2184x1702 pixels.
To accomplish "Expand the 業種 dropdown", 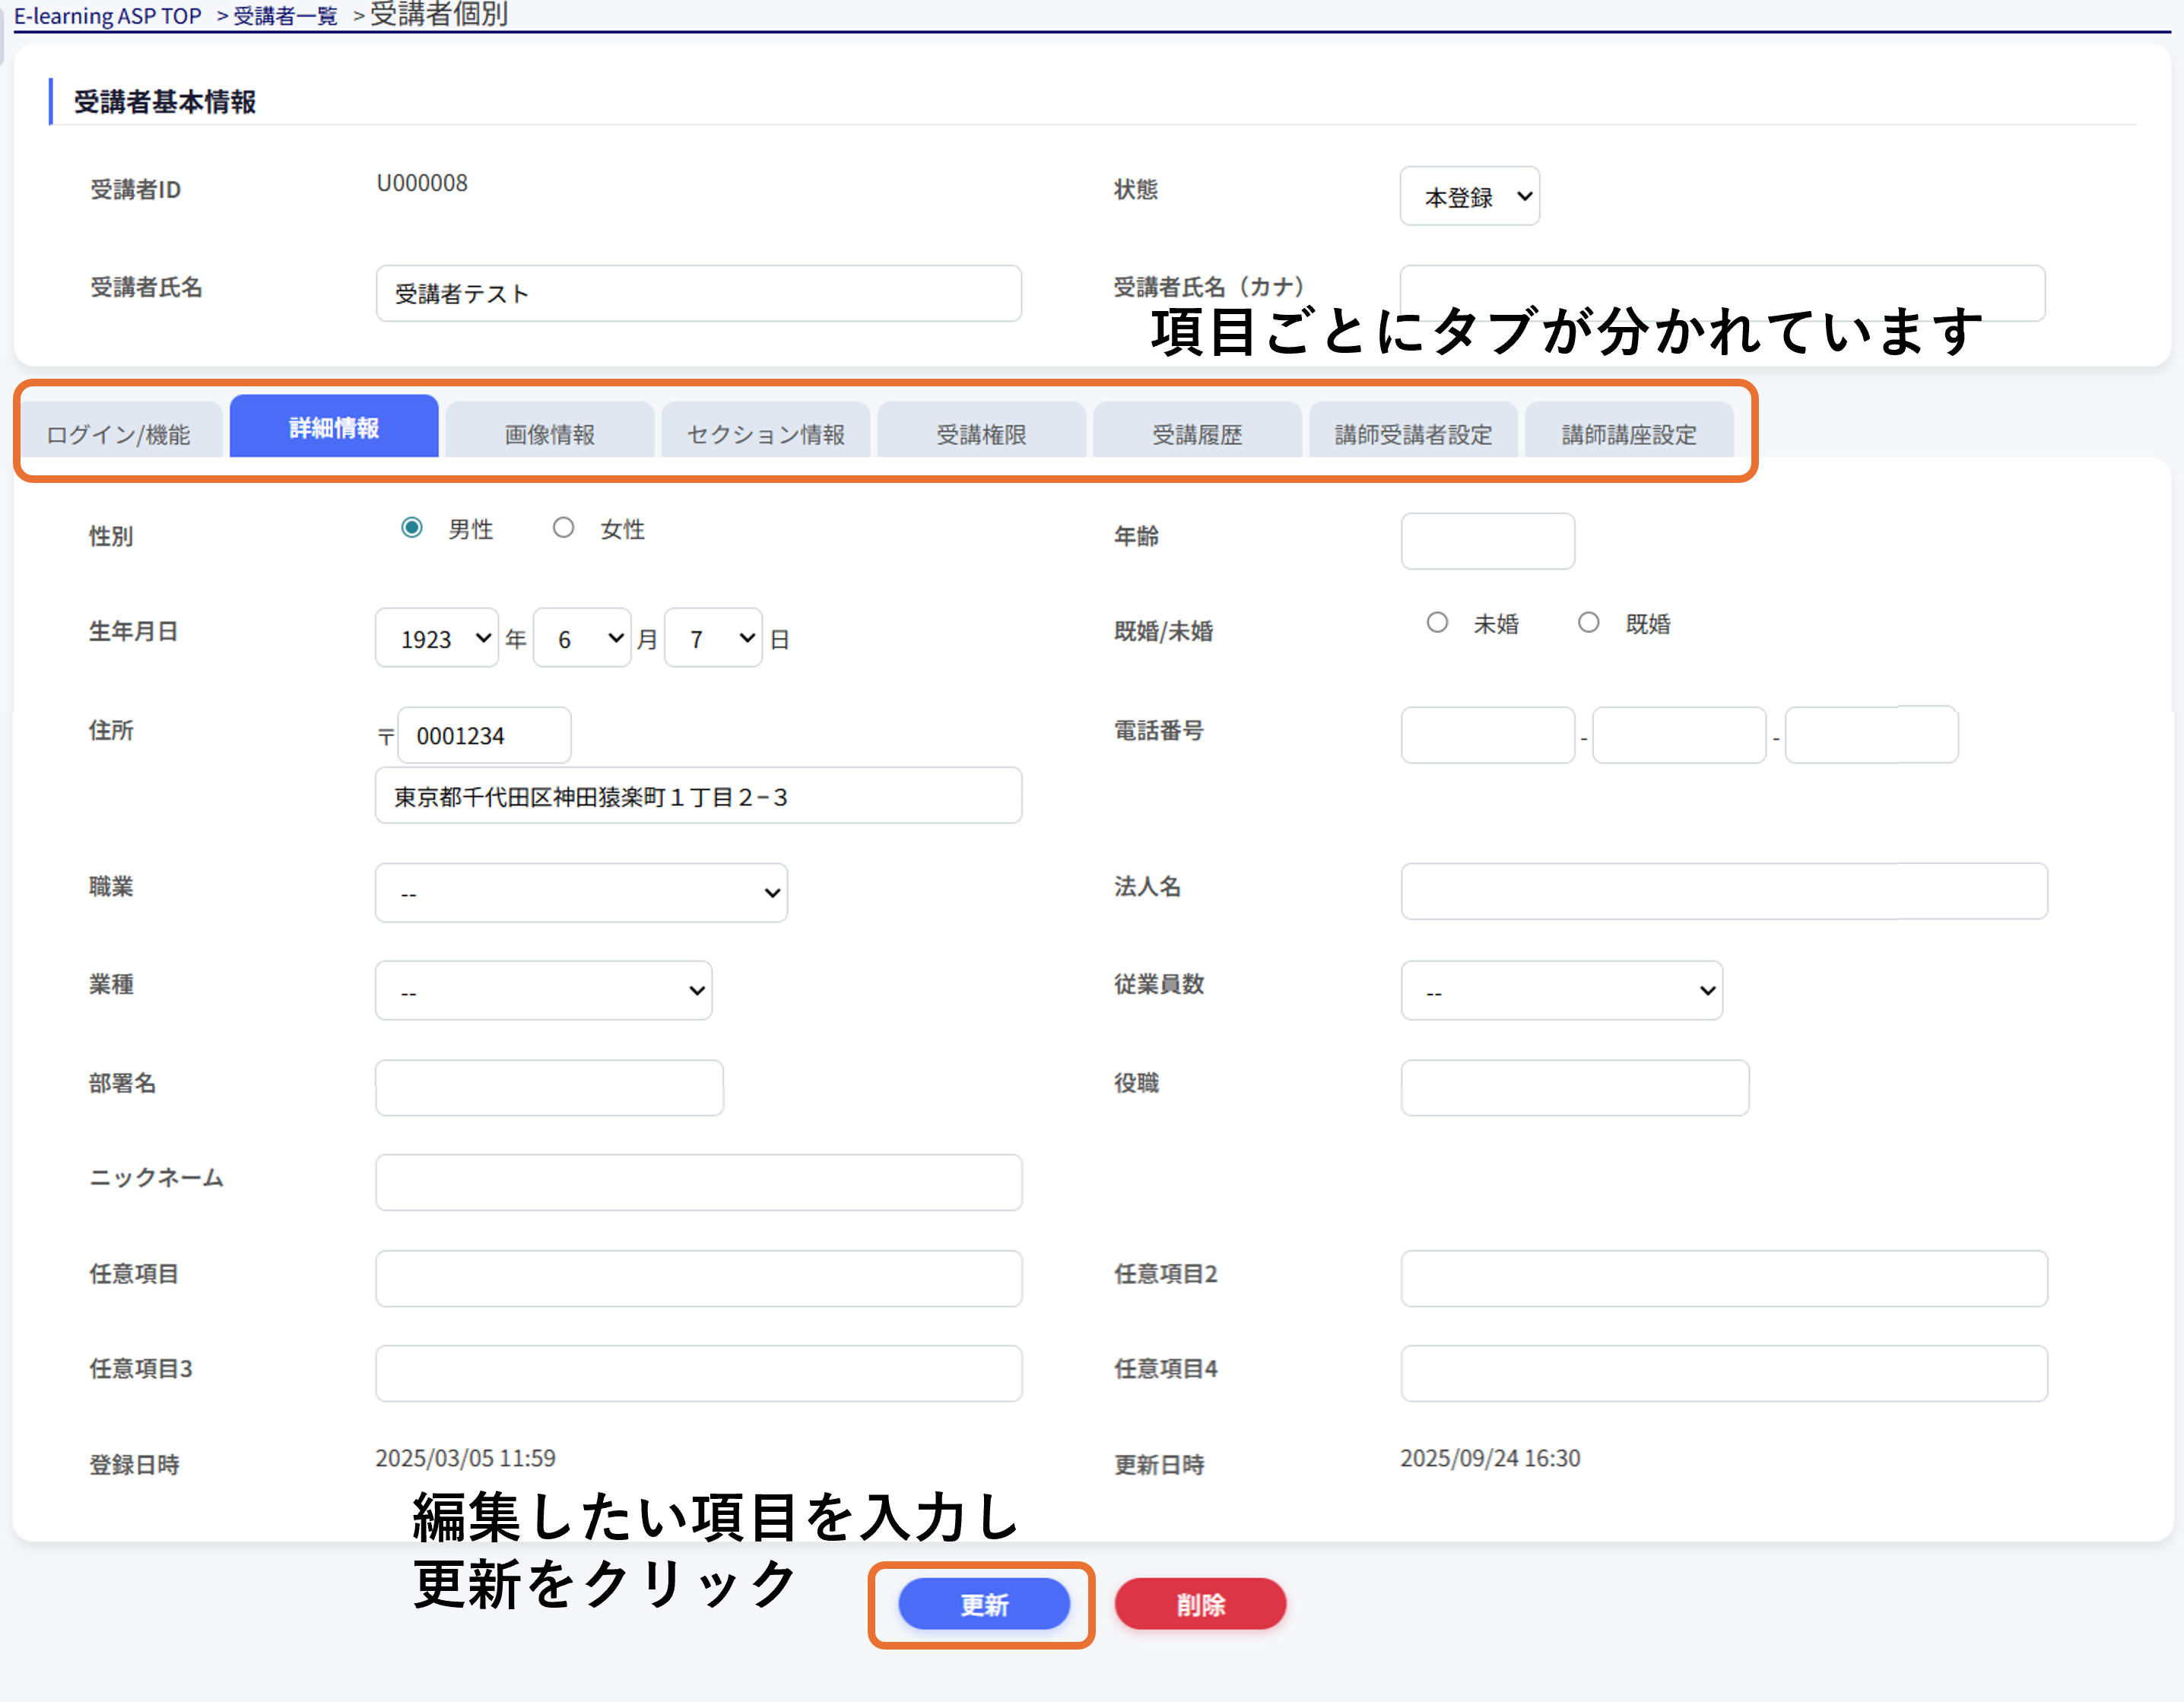I will click(x=543, y=991).
